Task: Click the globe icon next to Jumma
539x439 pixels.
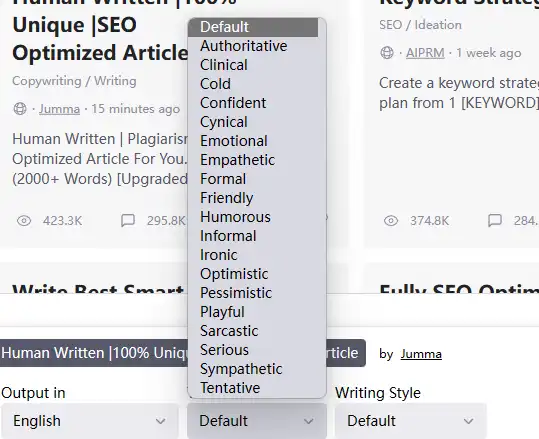Action: pyautogui.click(x=20, y=109)
